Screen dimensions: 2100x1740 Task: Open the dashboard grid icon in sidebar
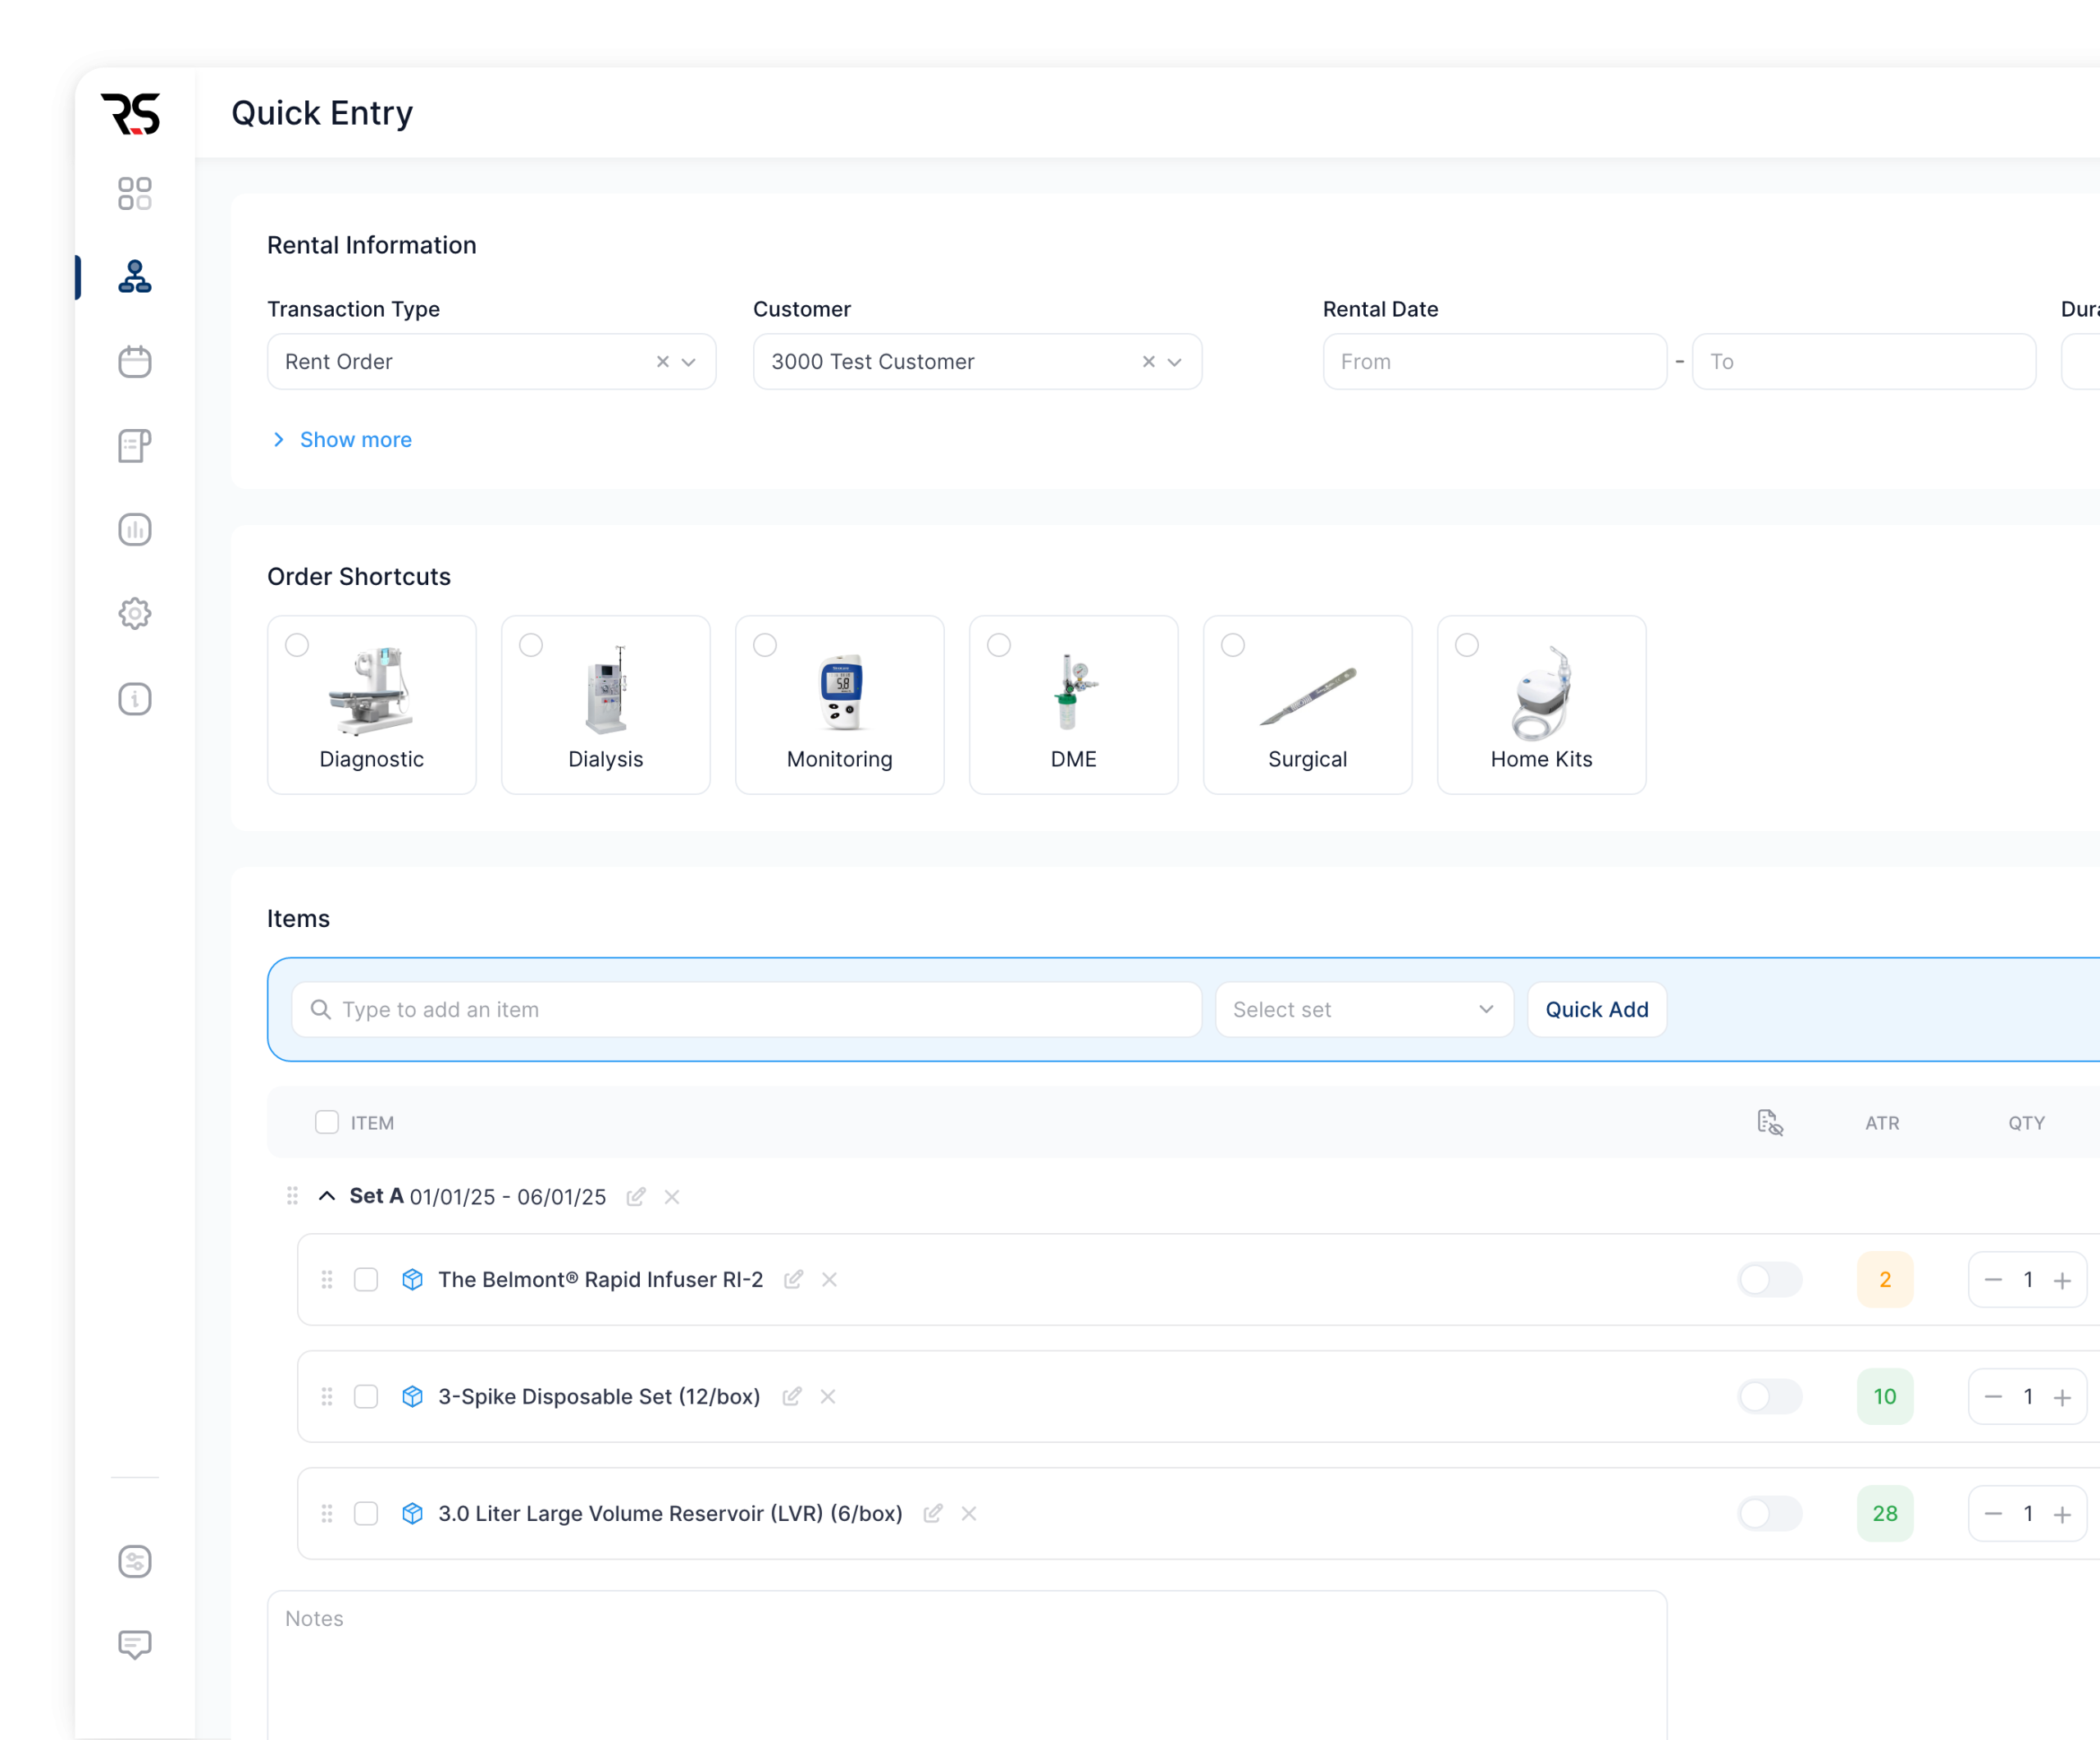[134, 193]
